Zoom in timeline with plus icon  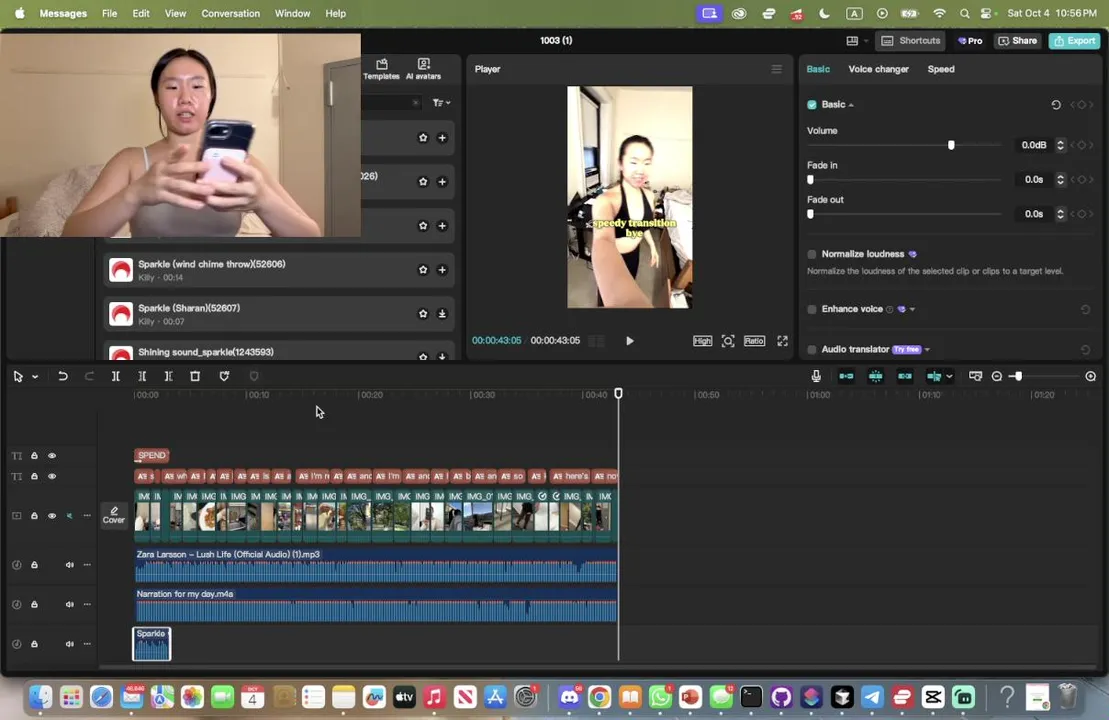pos(1091,376)
